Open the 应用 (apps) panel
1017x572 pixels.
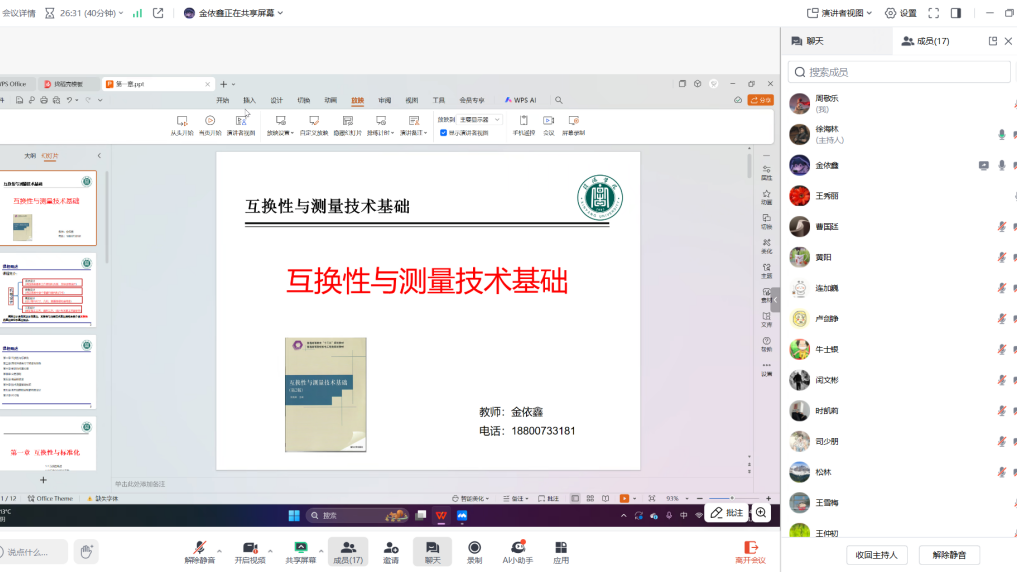pyautogui.click(x=561, y=548)
